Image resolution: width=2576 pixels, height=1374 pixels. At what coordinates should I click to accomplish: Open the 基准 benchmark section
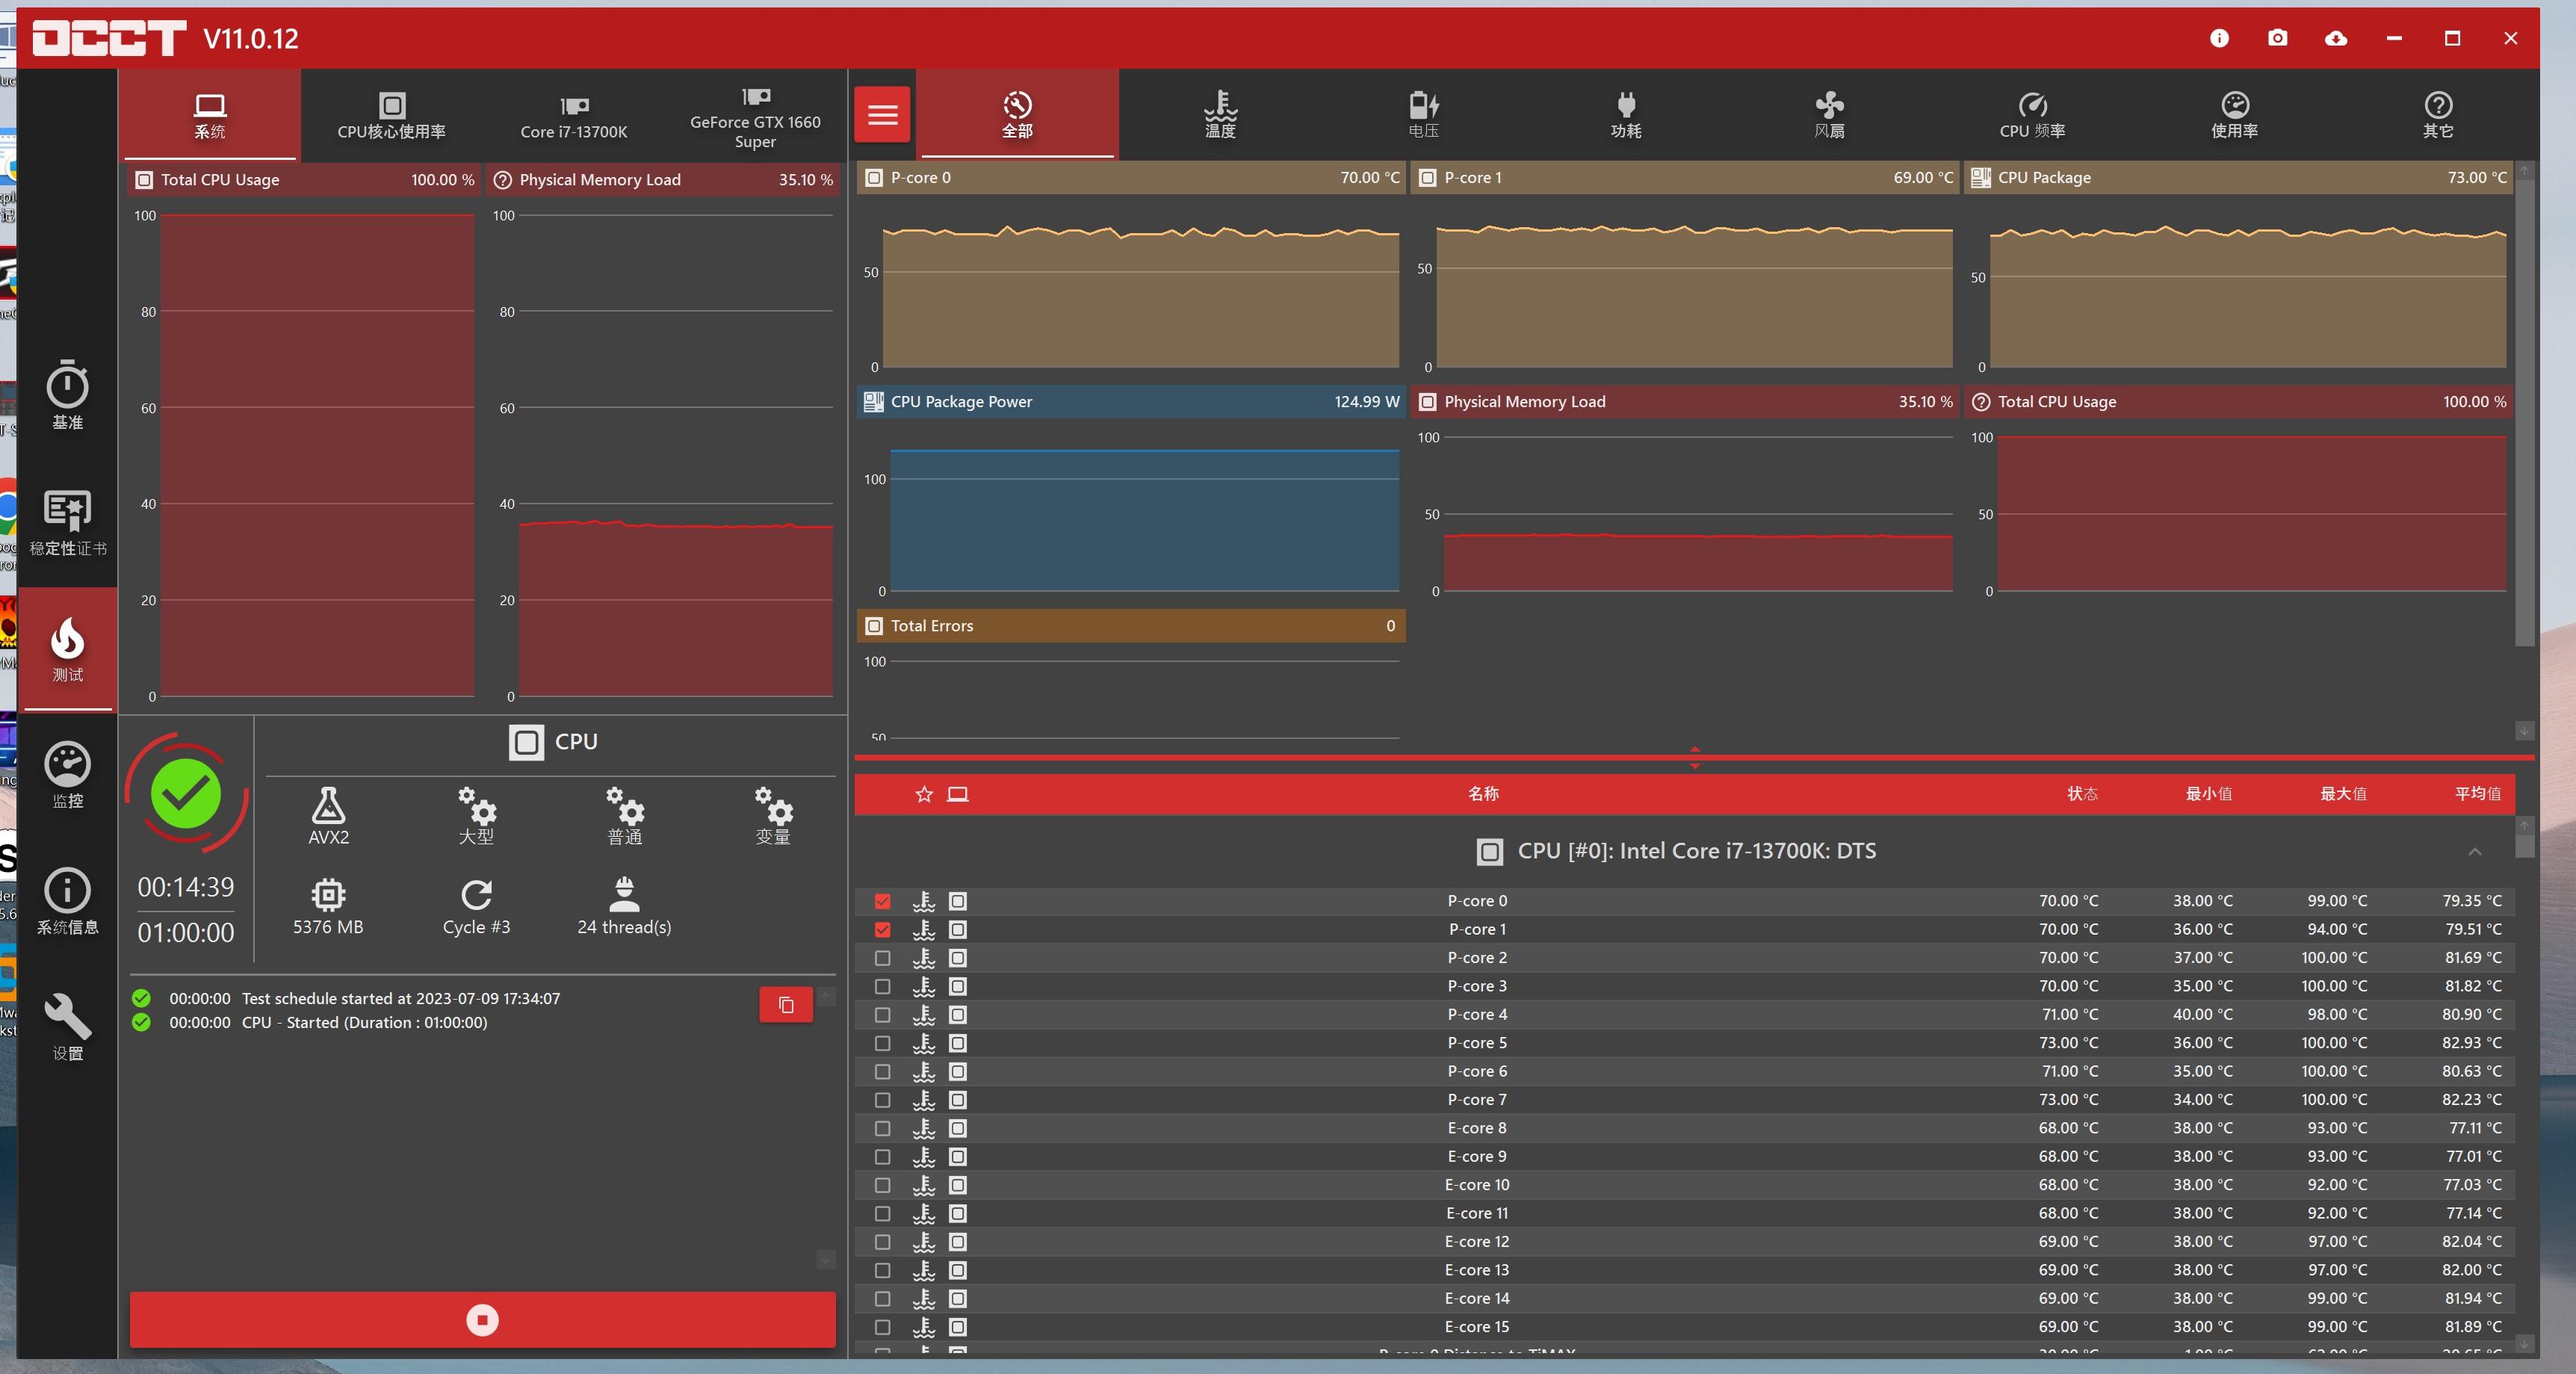click(67, 394)
